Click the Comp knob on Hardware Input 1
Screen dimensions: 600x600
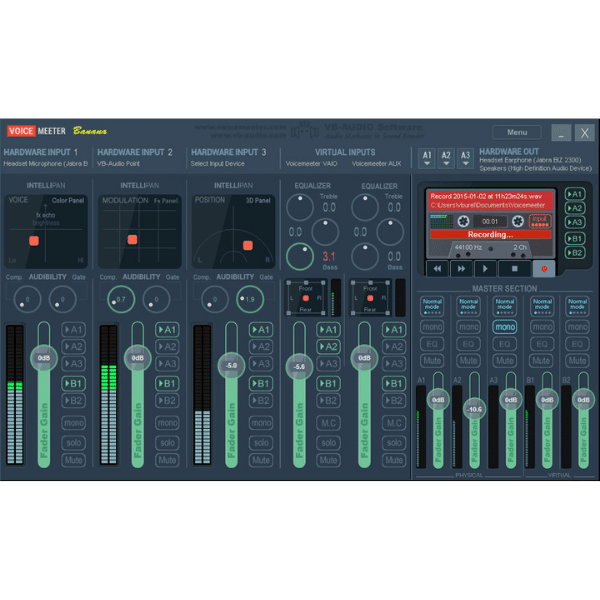27,299
